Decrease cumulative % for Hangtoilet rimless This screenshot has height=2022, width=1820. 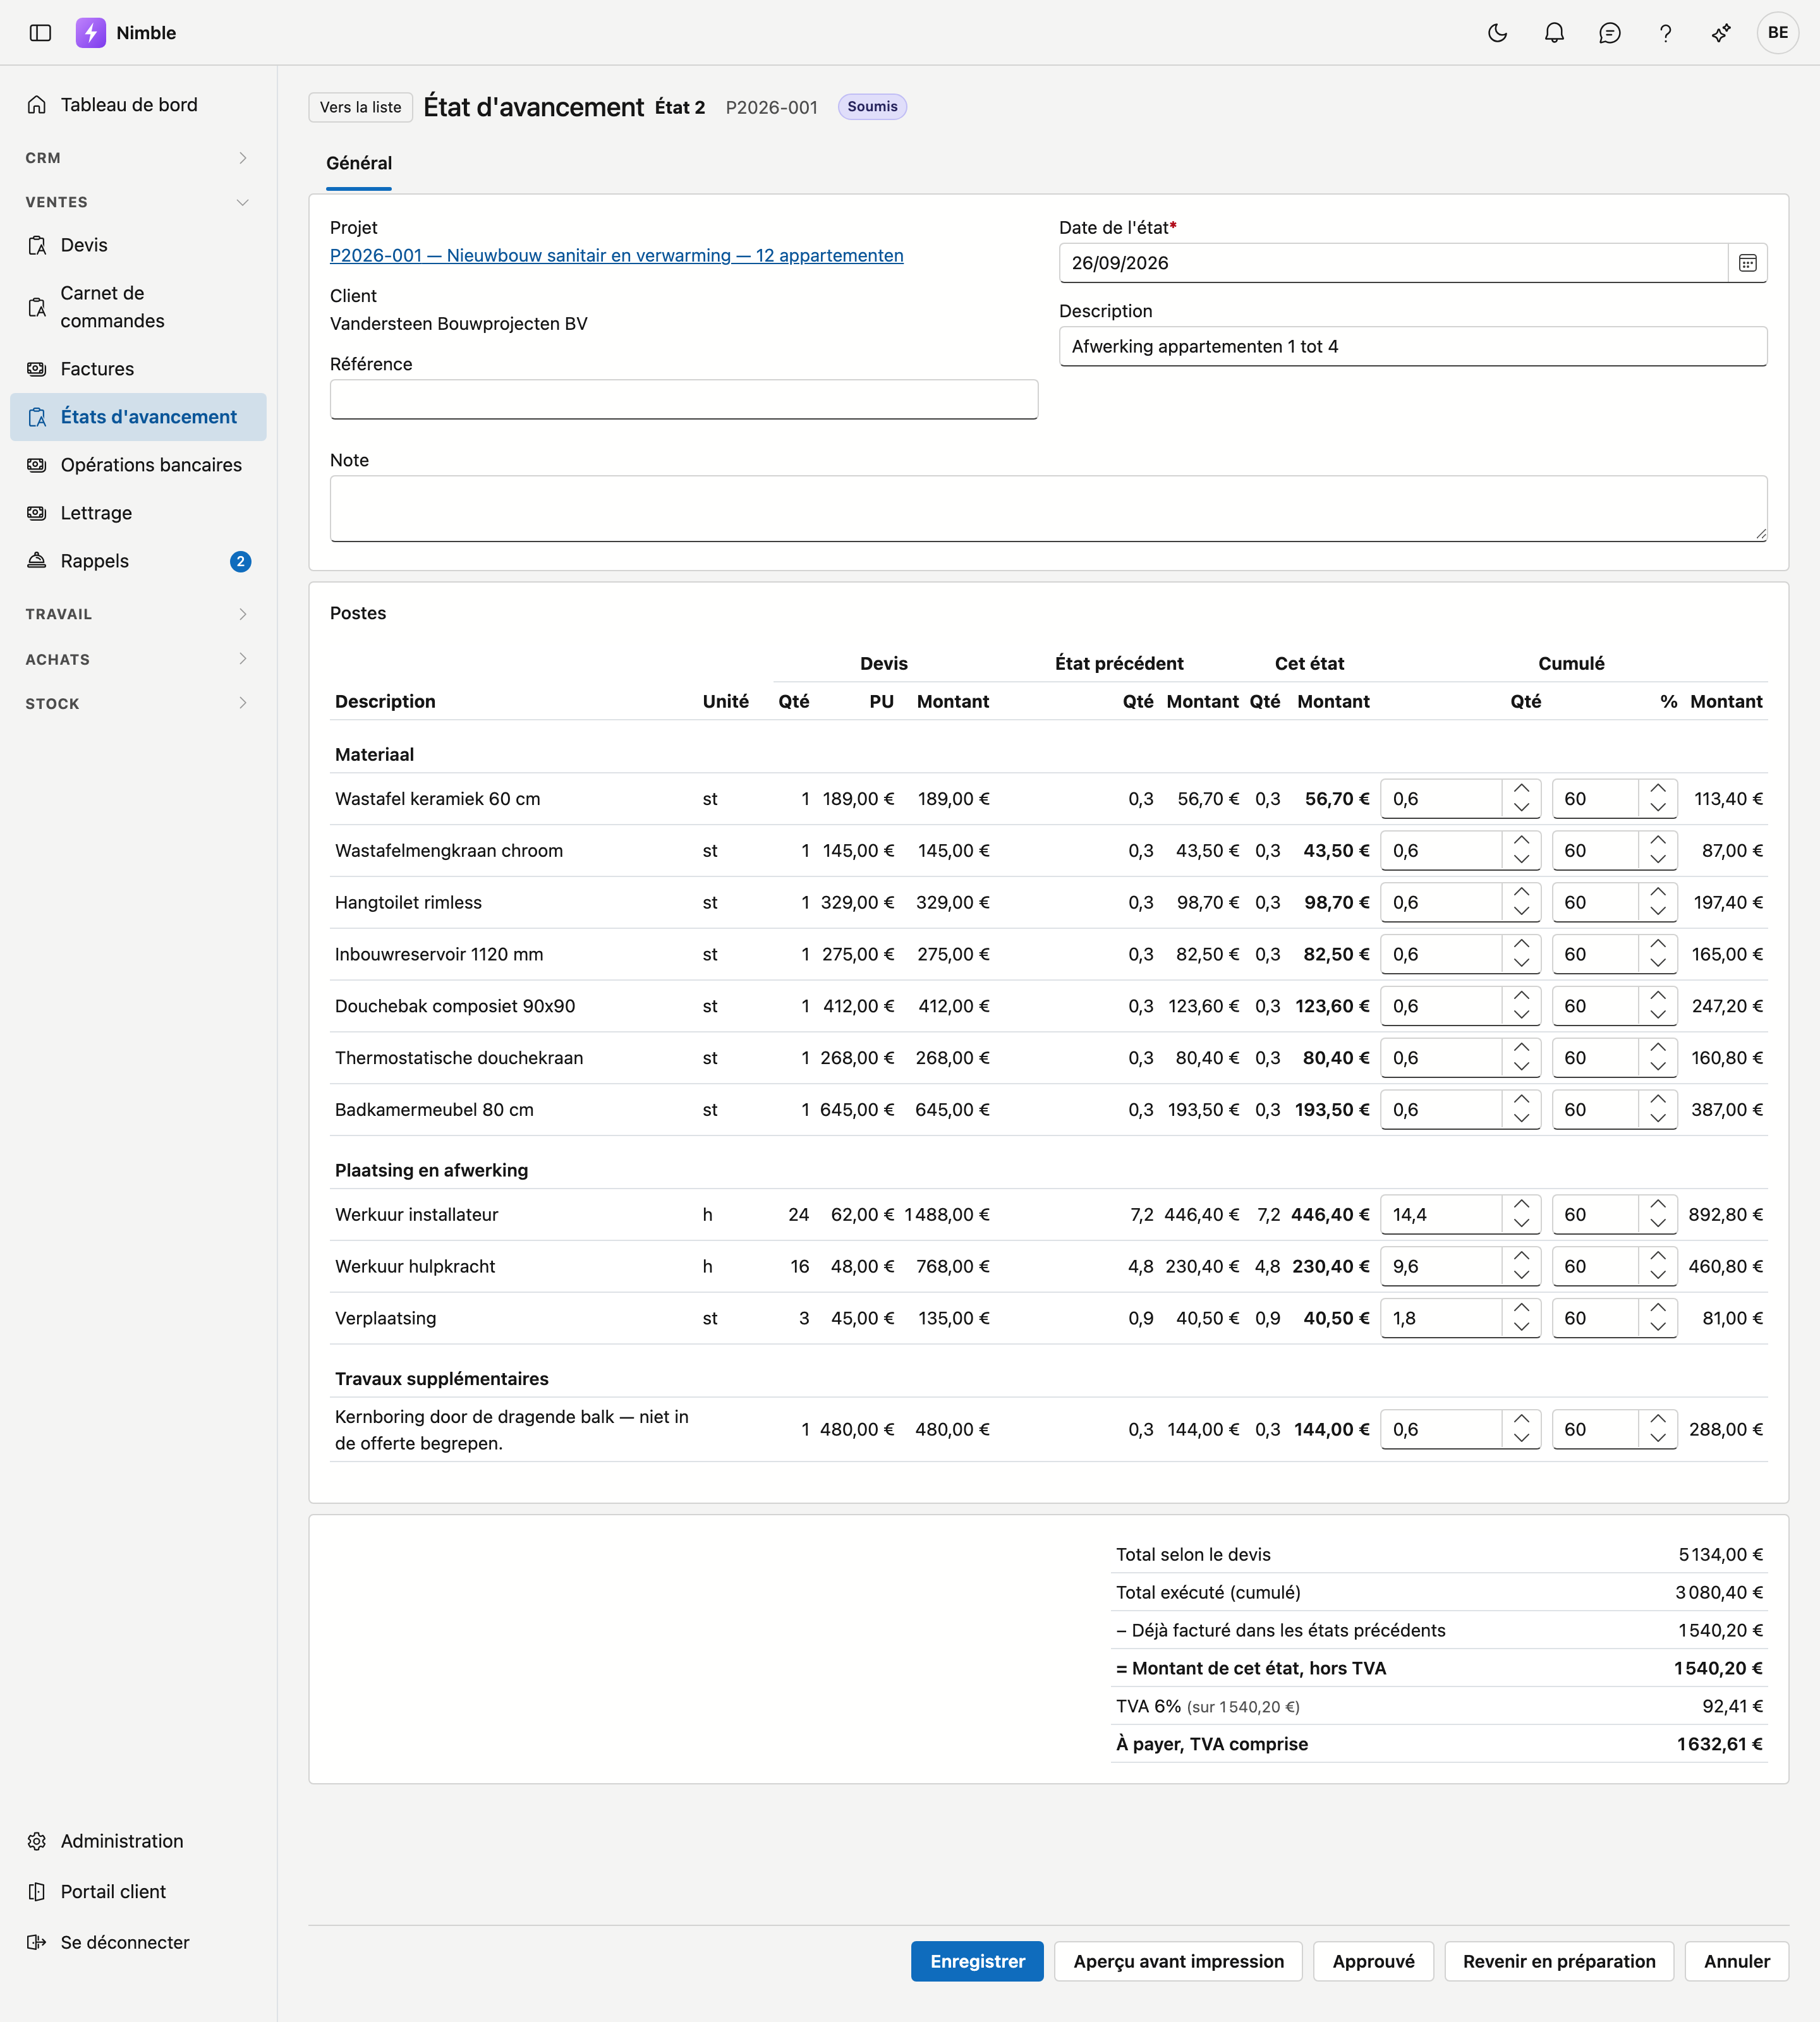coord(1658,912)
